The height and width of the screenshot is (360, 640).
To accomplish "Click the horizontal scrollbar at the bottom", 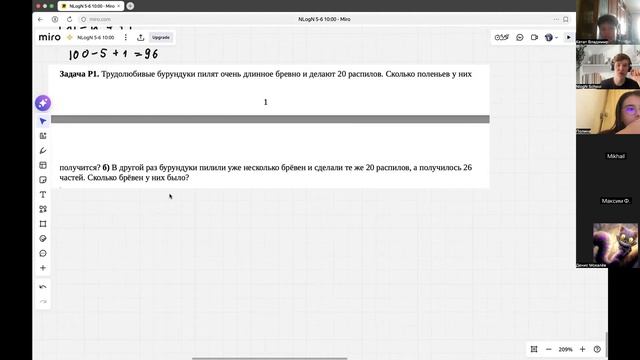I will click(x=269, y=358).
